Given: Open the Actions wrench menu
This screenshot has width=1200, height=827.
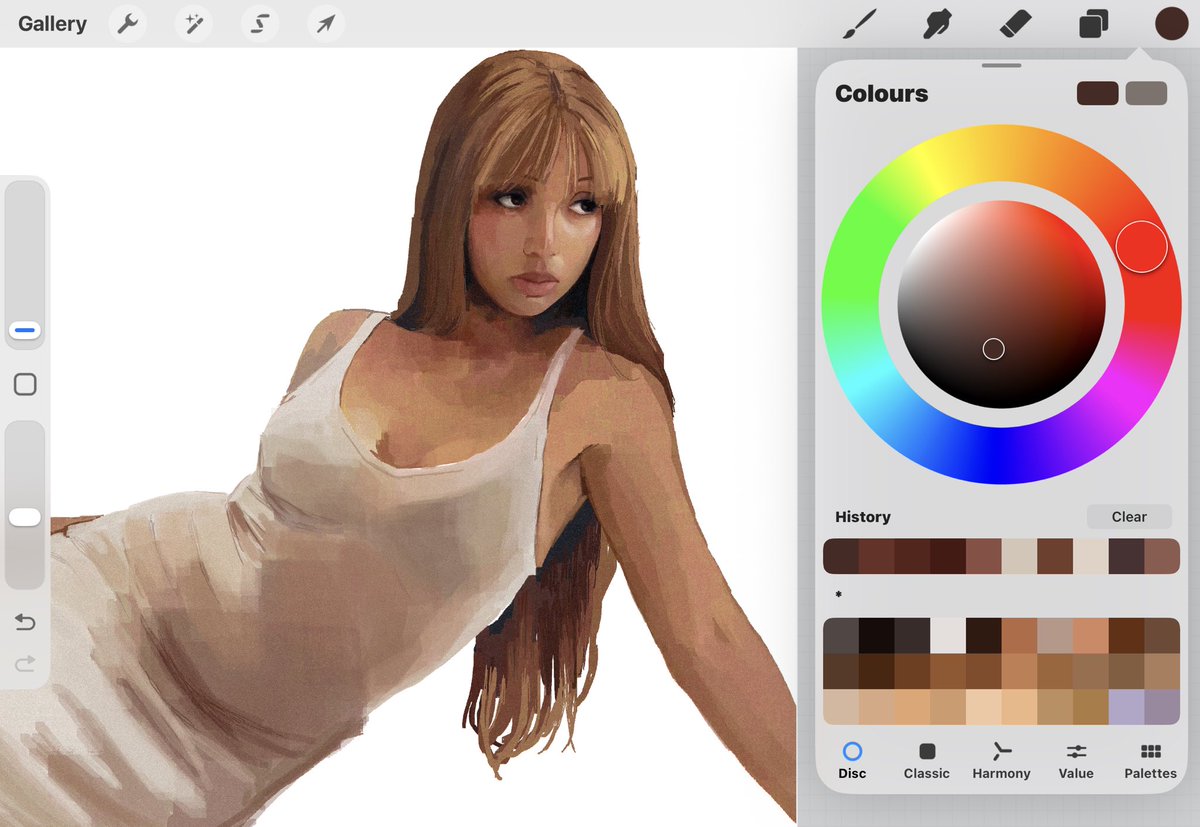Looking at the screenshot, I should pyautogui.click(x=128, y=24).
